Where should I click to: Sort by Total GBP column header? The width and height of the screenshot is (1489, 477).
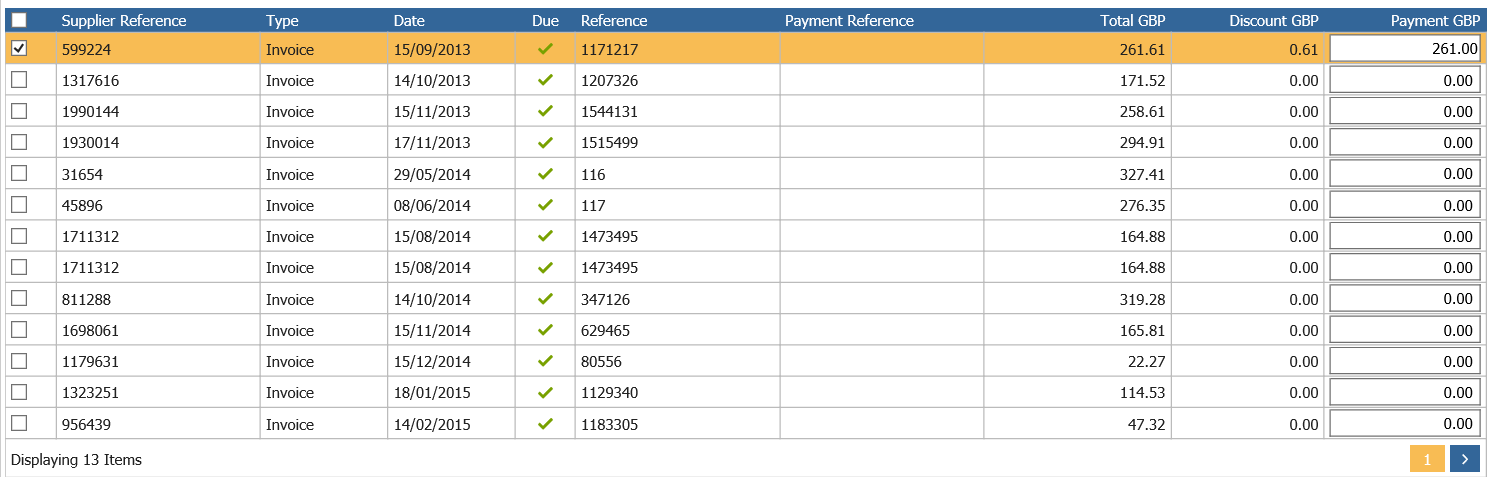click(1133, 20)
